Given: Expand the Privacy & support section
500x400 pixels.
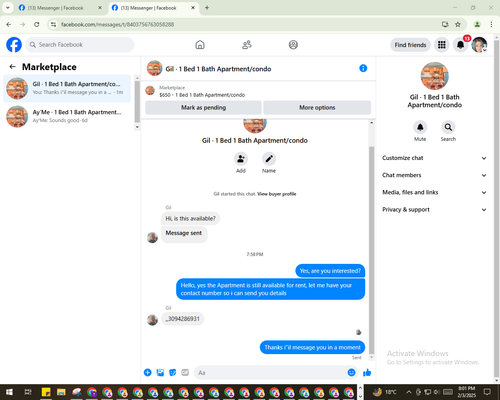Looking at the screenshot, I should pos(434,210).
